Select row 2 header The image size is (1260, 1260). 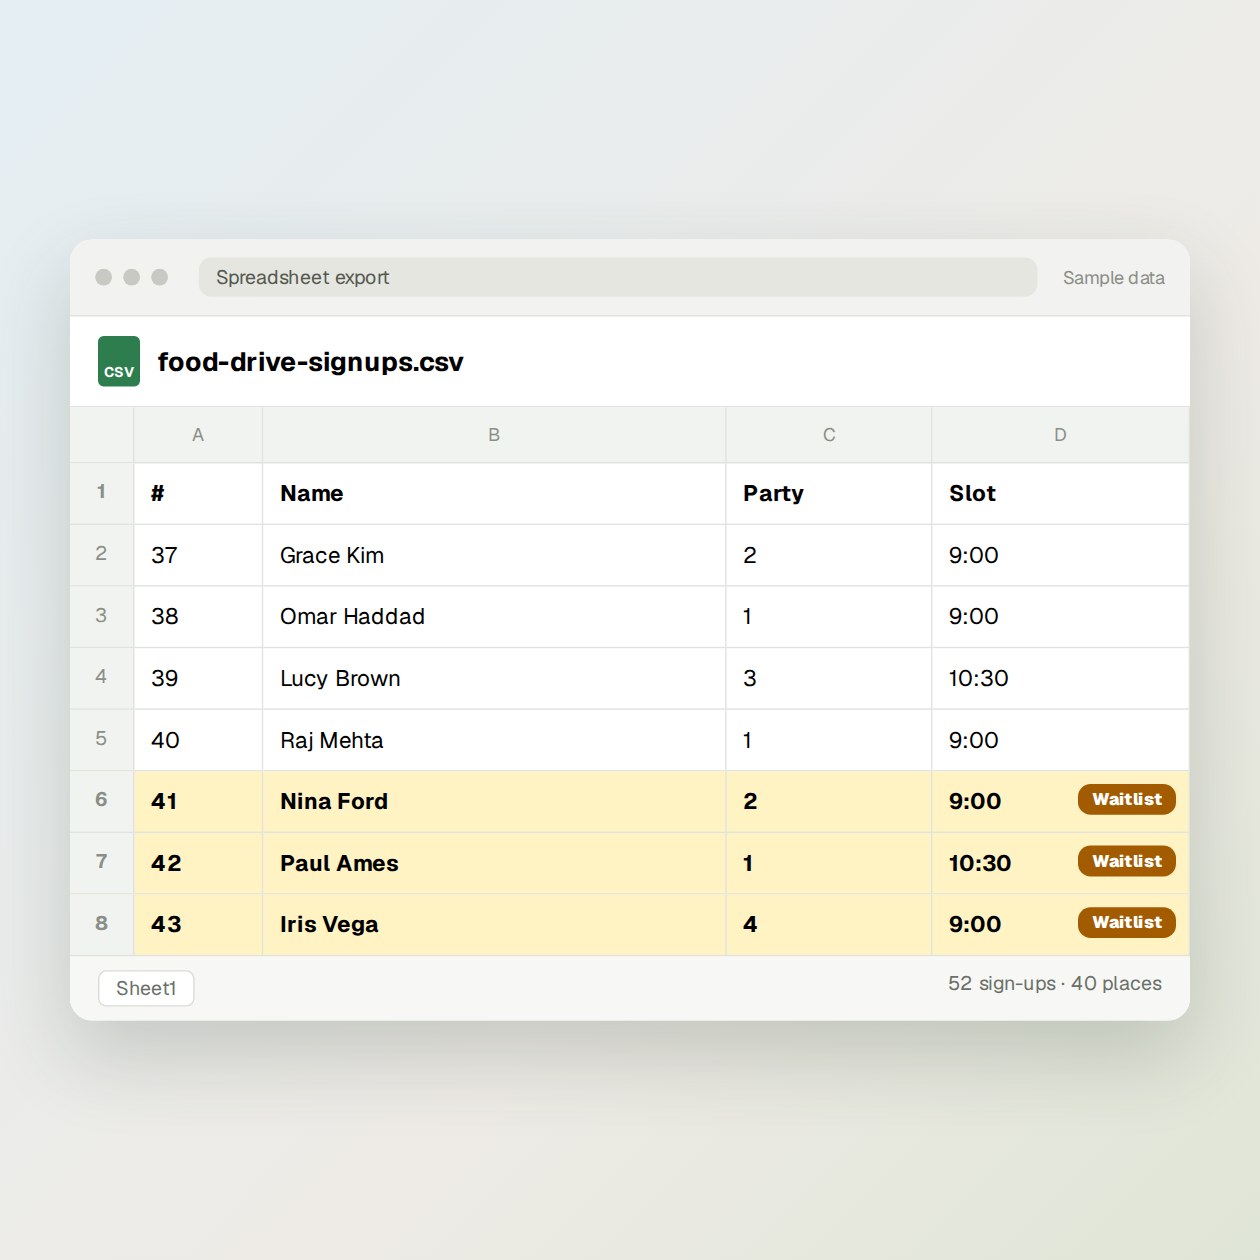click(101, 554)
